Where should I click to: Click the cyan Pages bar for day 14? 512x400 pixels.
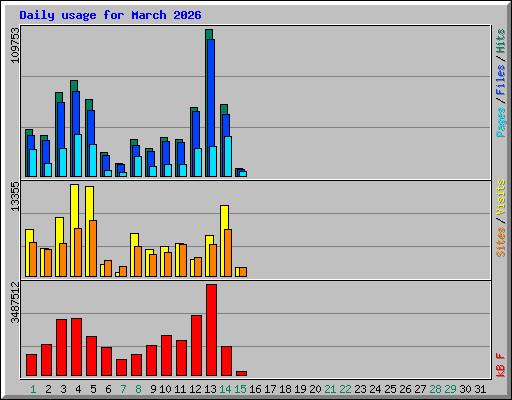228,156
